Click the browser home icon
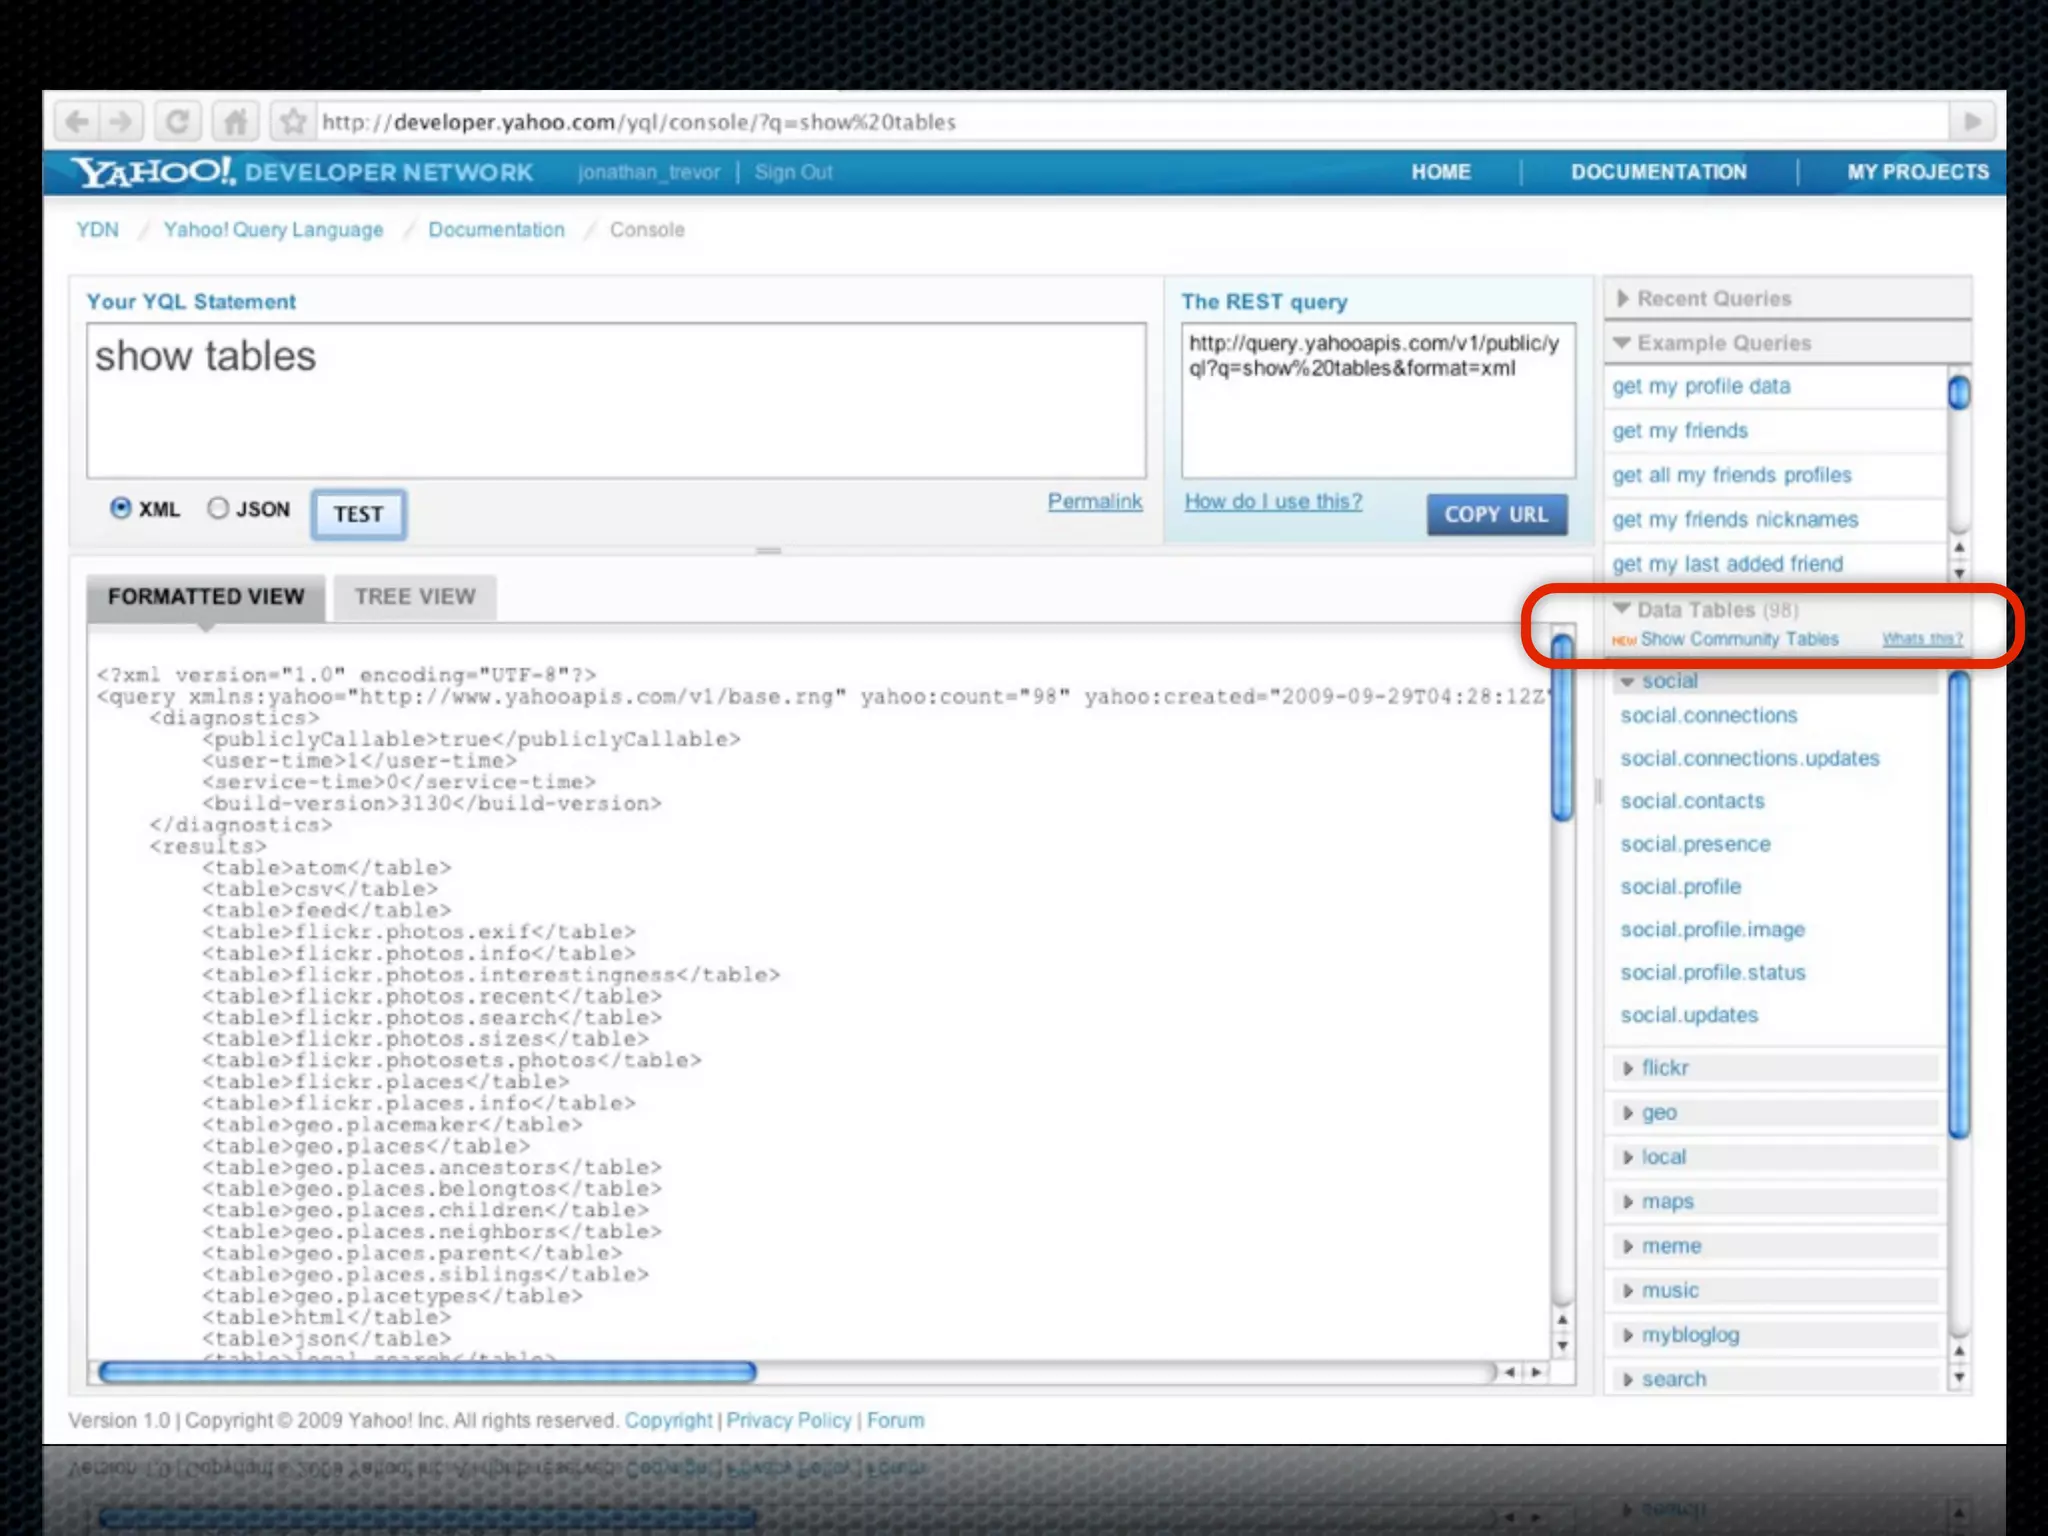 [235, 122]
